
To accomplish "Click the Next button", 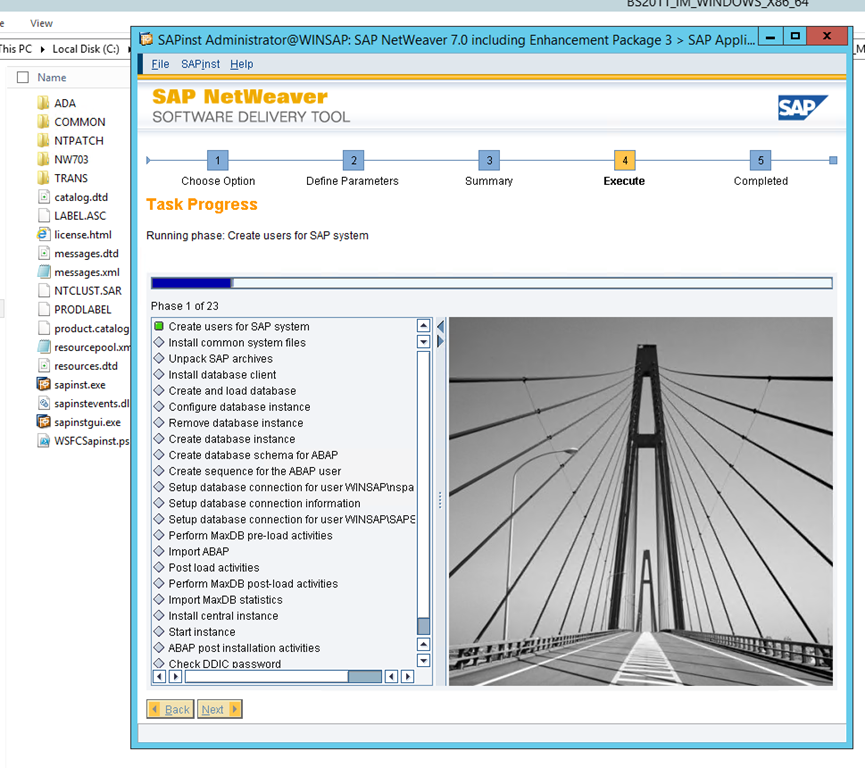I will point(220,709).
